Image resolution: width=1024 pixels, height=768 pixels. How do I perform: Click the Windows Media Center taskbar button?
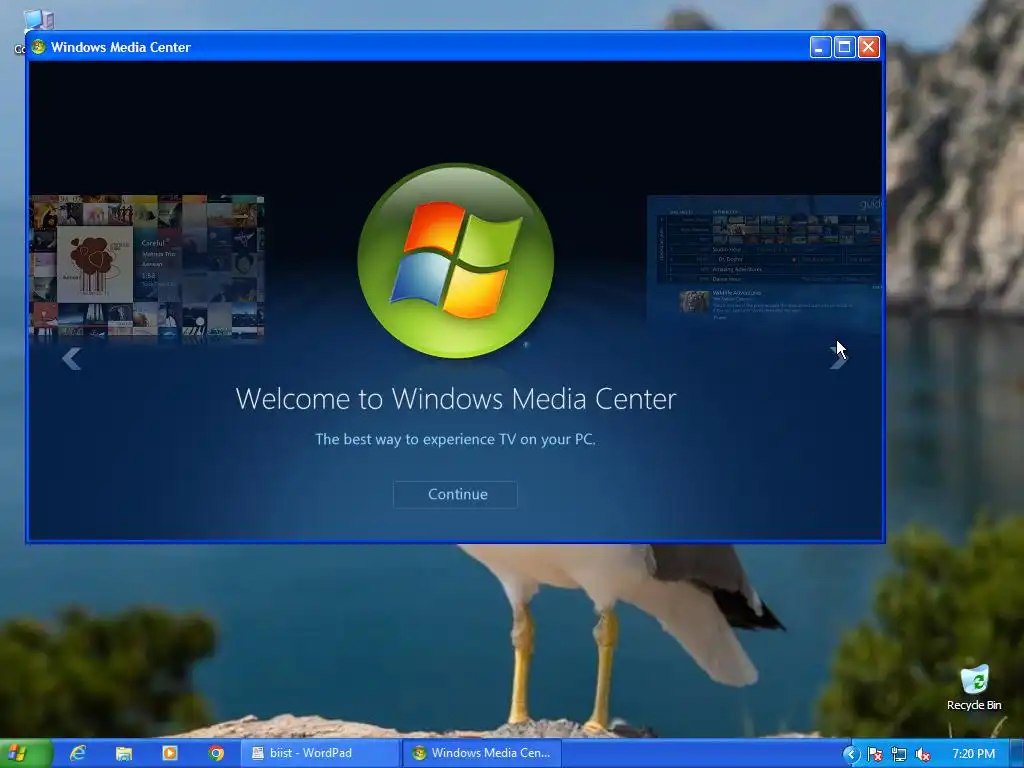[x=481, y=754]
